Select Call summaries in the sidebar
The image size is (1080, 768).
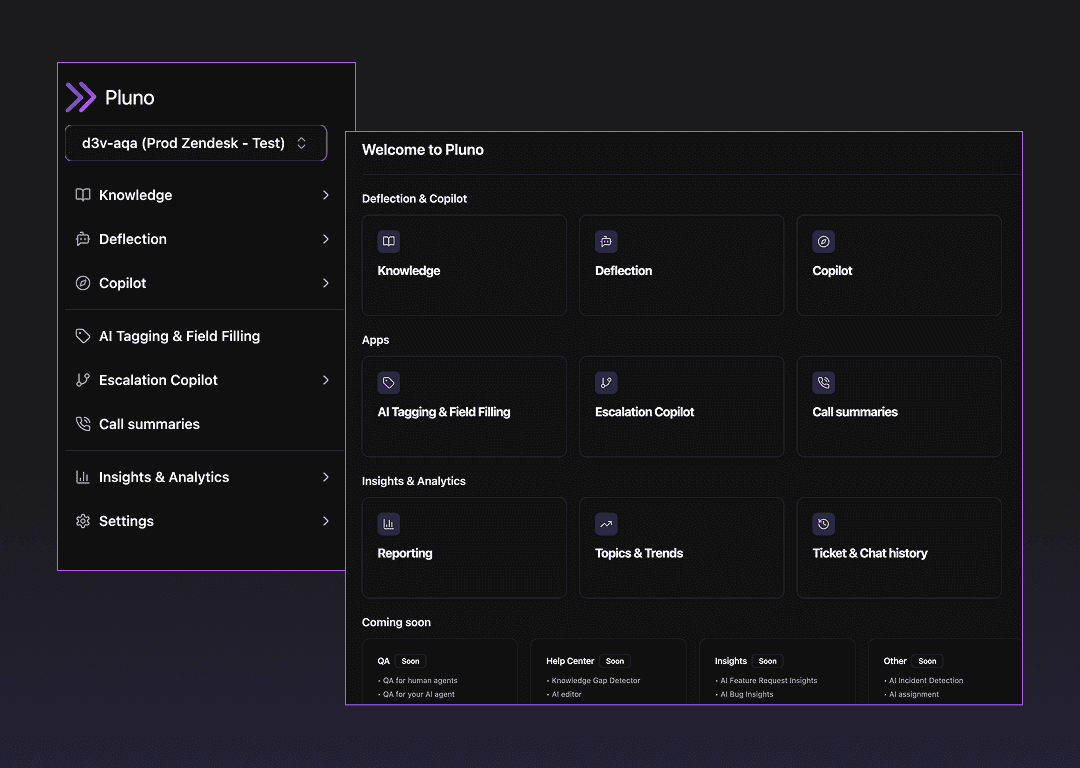click(x=149, y=424)
